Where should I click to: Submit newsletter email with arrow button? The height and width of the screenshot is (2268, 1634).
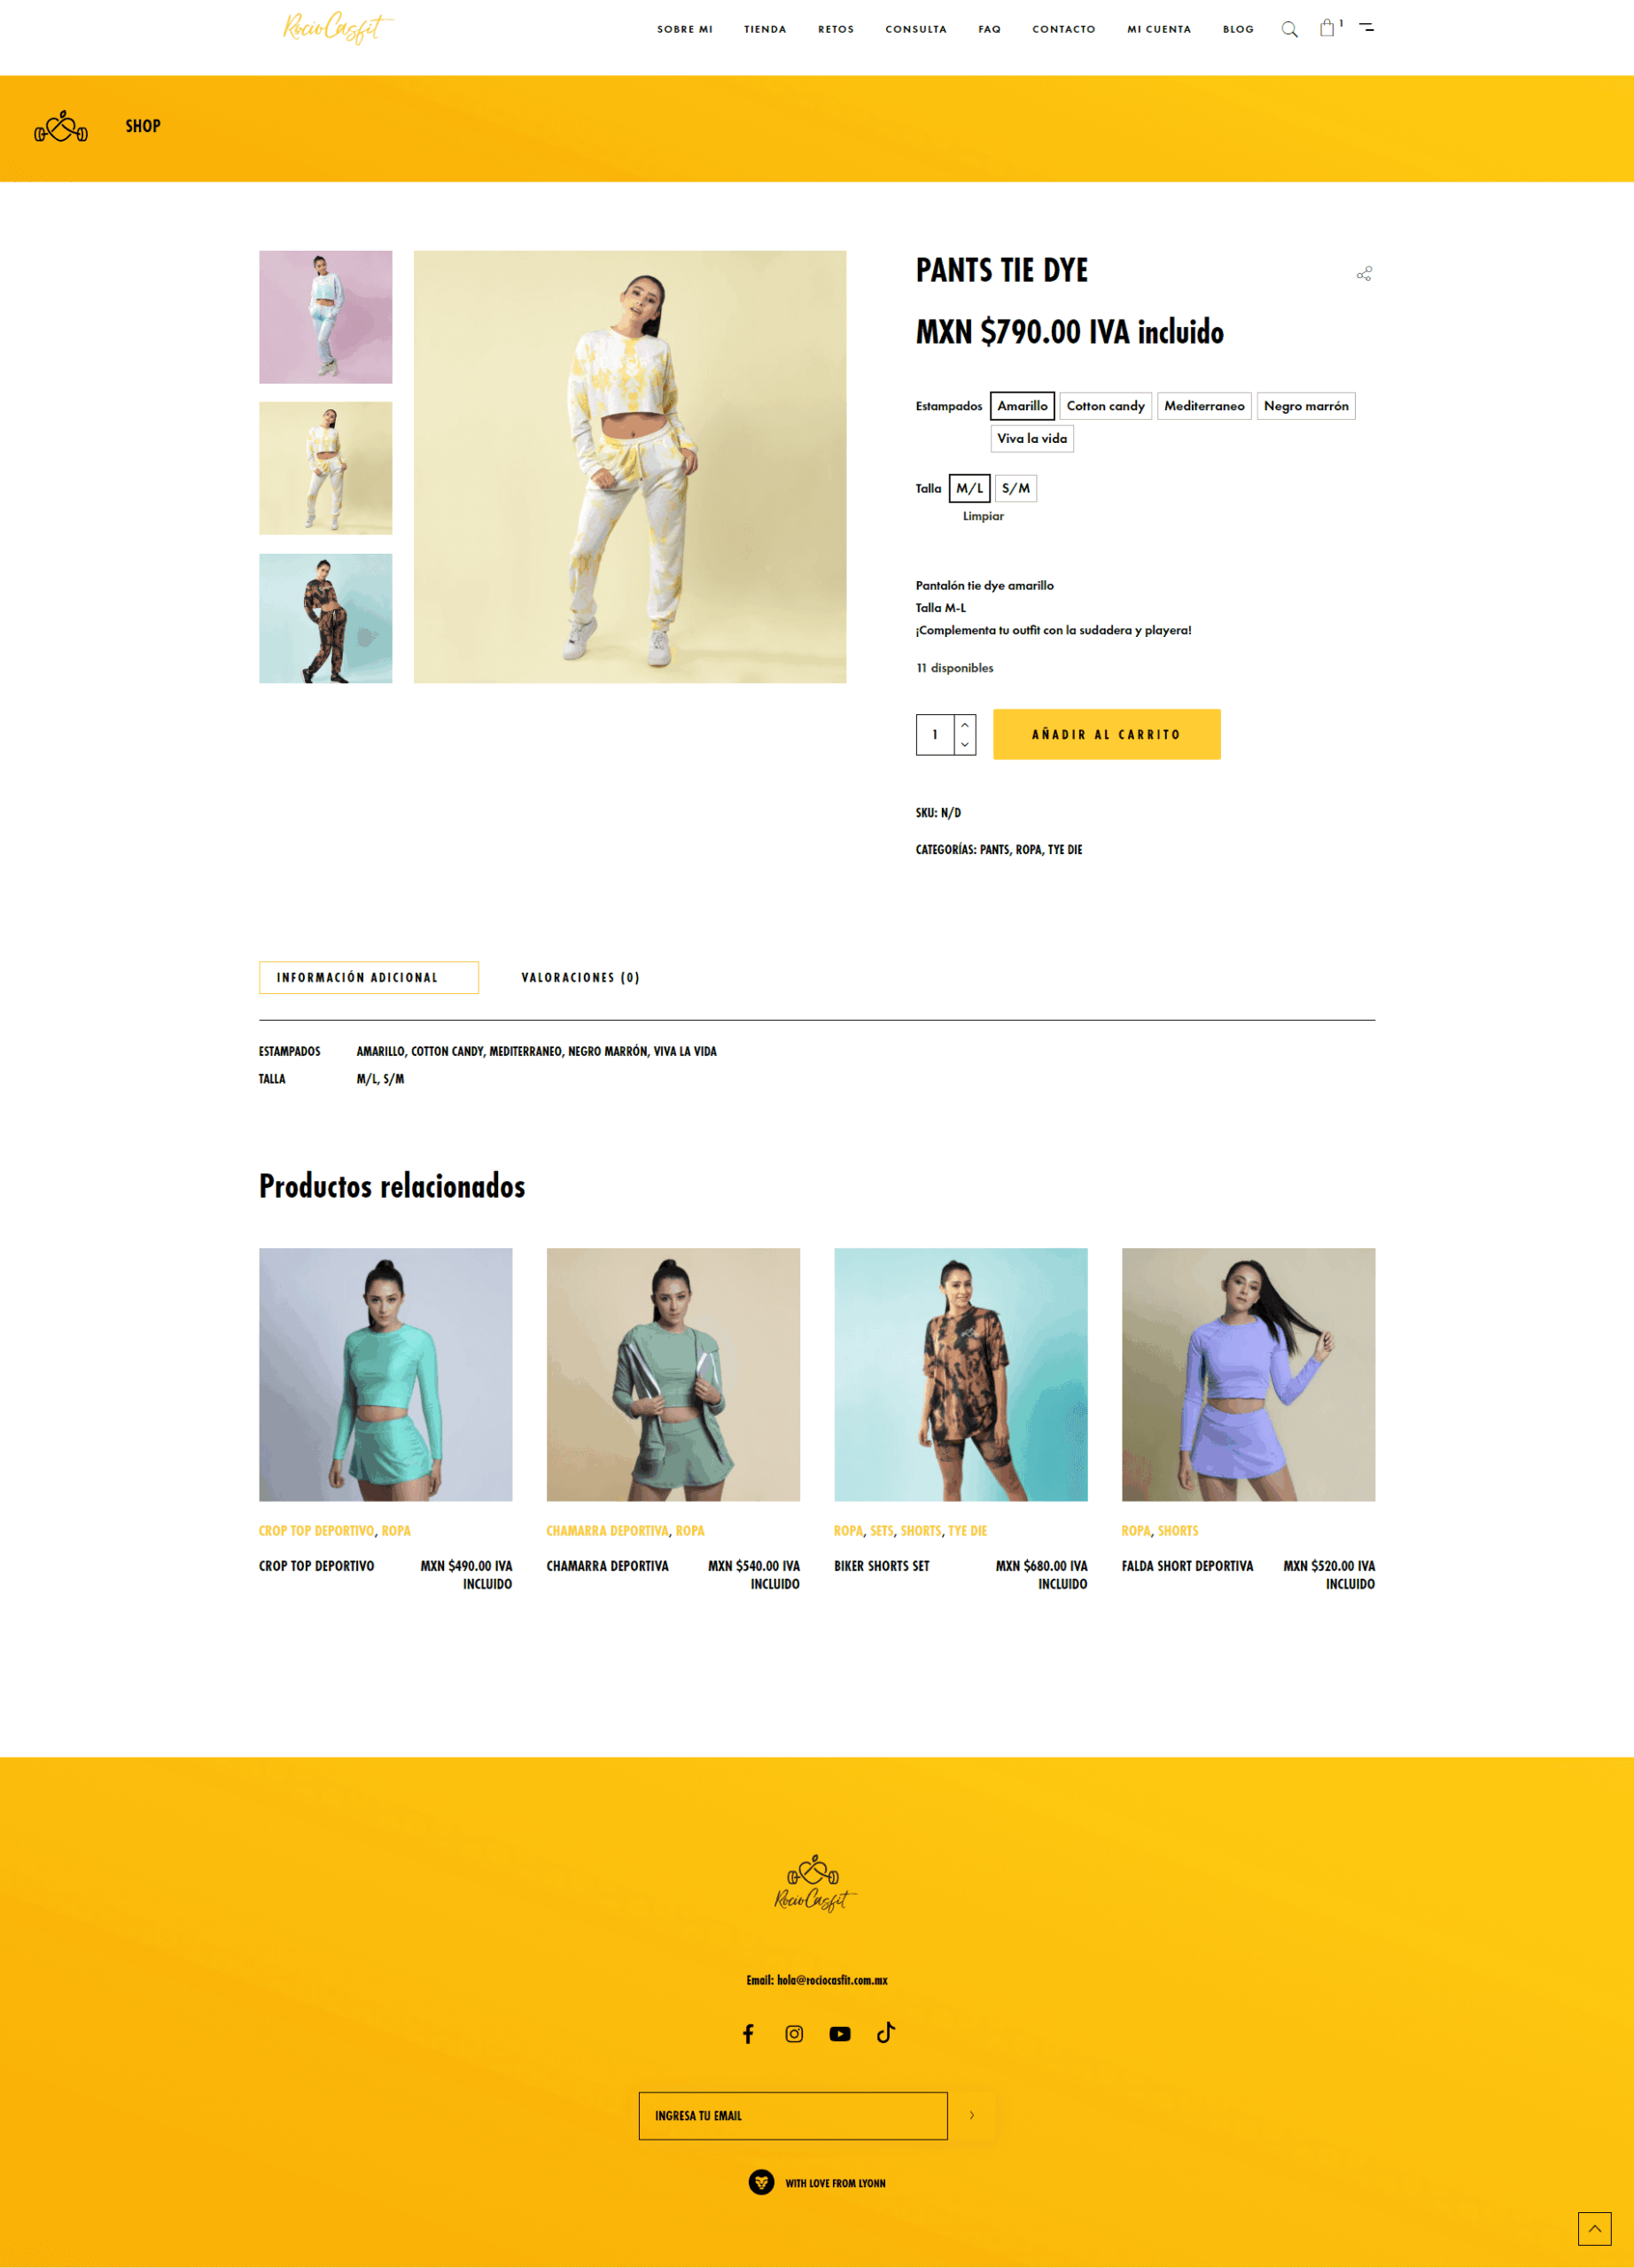[x=972, y=2115]
